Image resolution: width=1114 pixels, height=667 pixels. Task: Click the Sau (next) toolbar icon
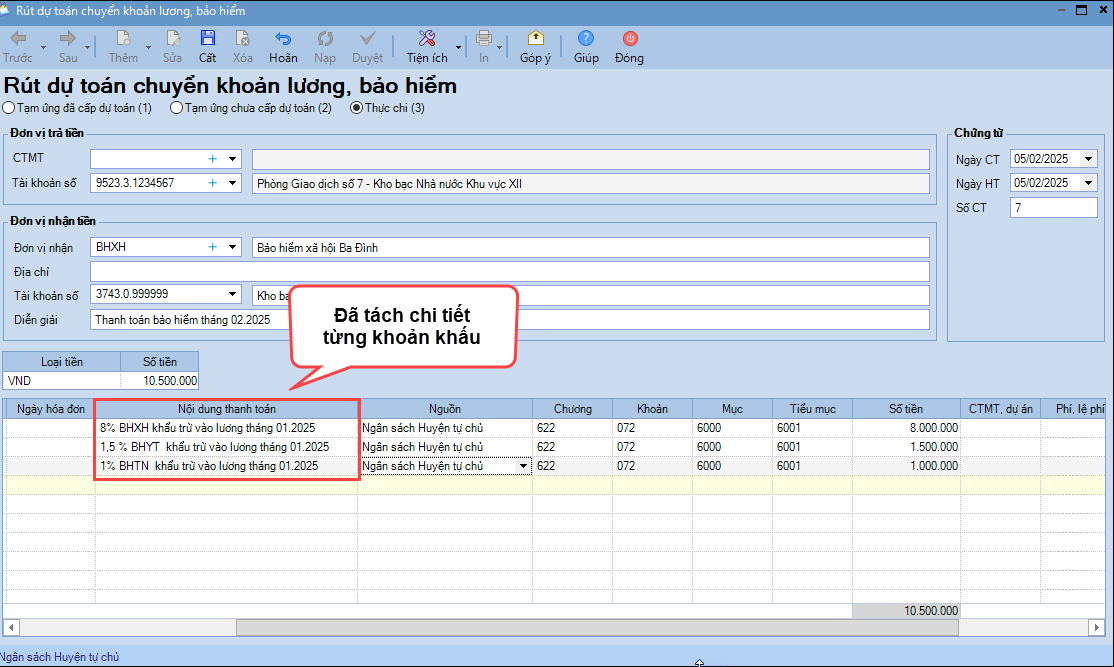coord(67,38)
